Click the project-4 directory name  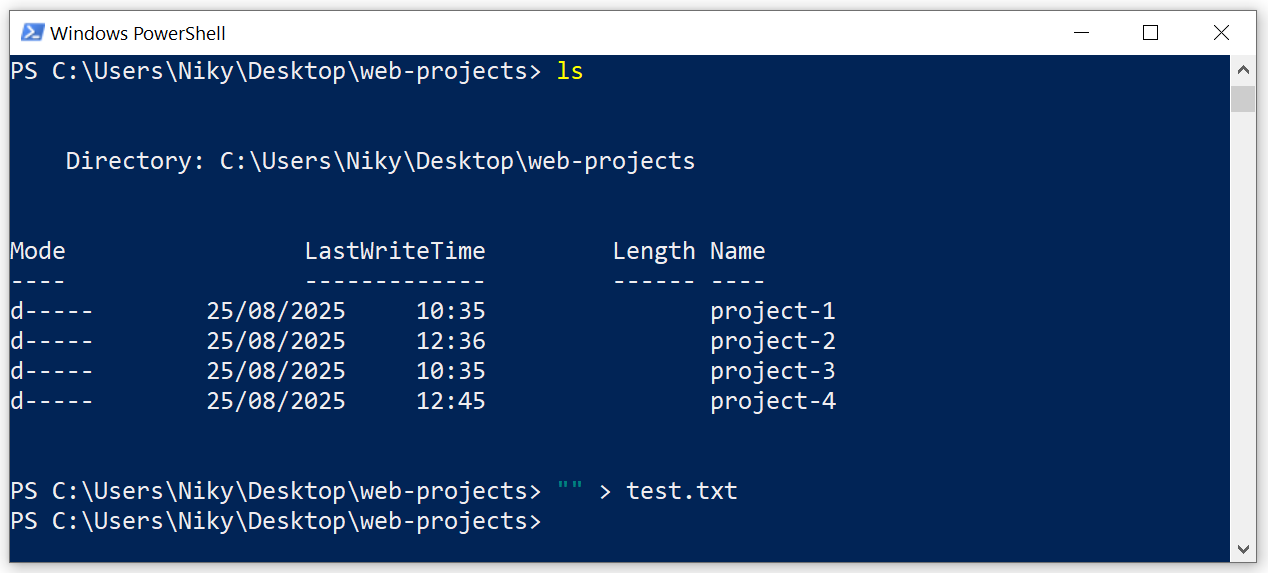pyautogui.click(x=772, y=401)
